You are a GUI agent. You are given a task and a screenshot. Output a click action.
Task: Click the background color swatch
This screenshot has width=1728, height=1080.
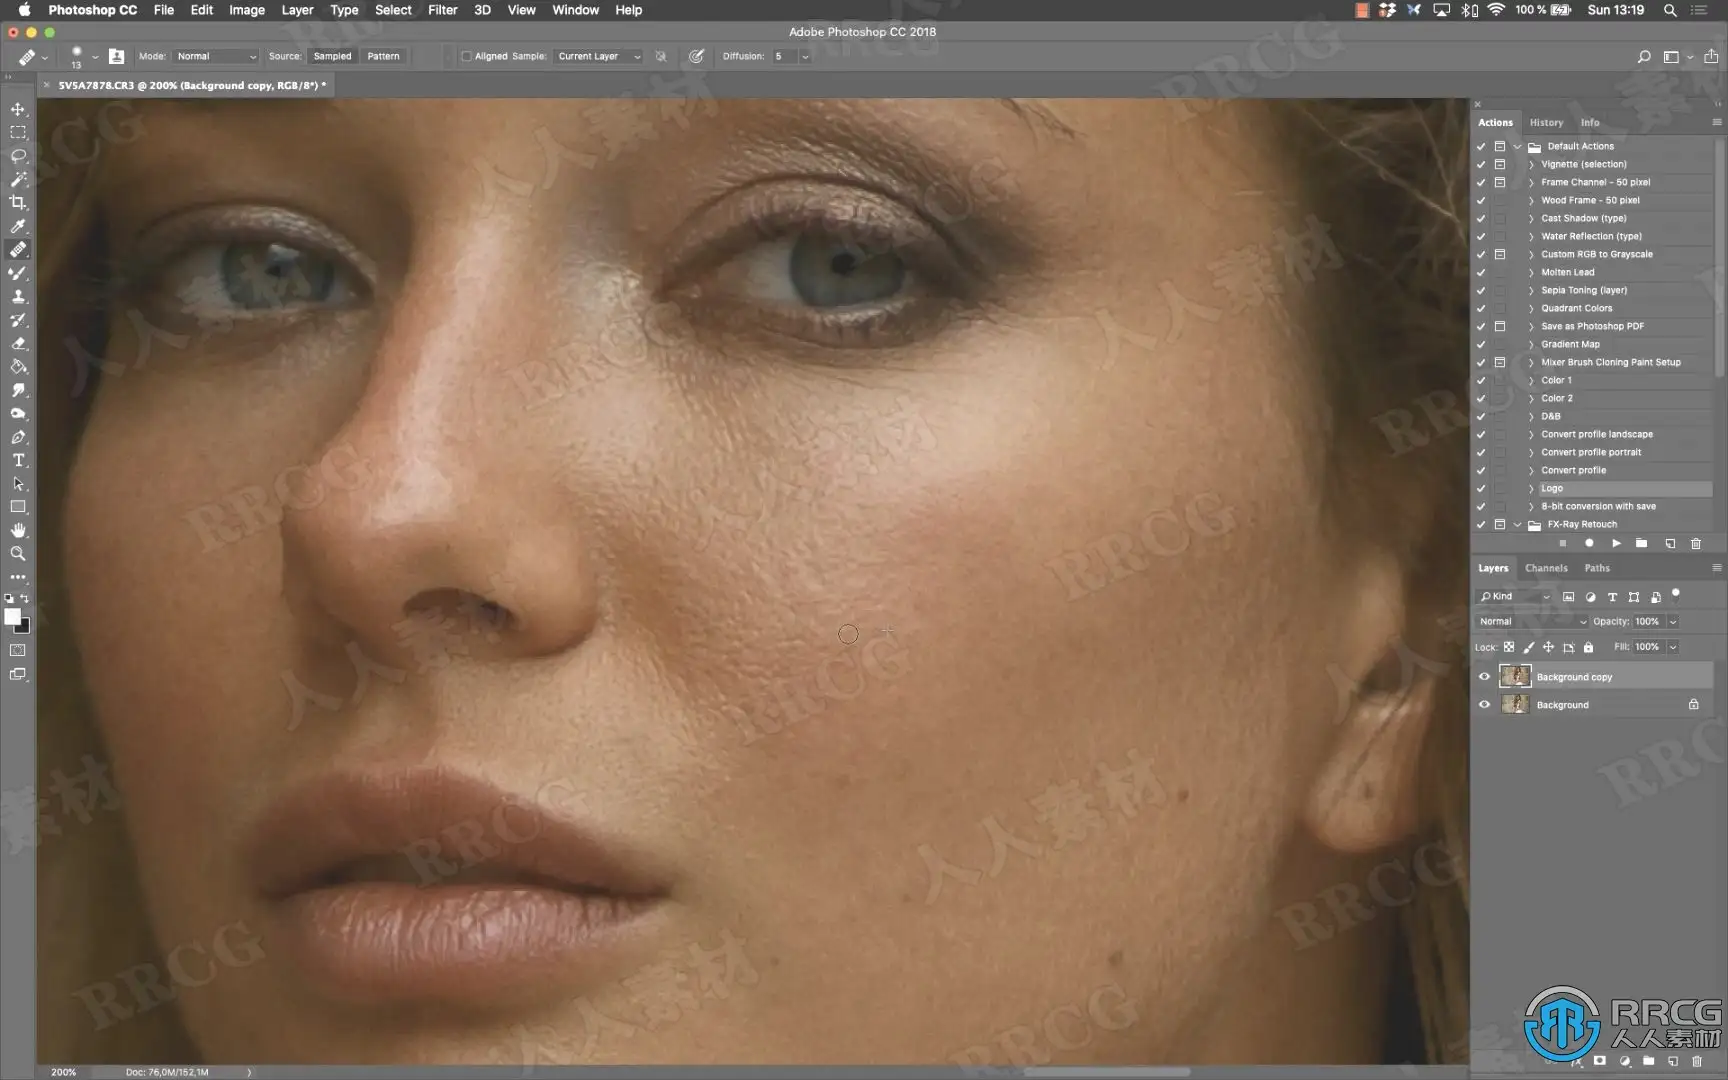25,628
